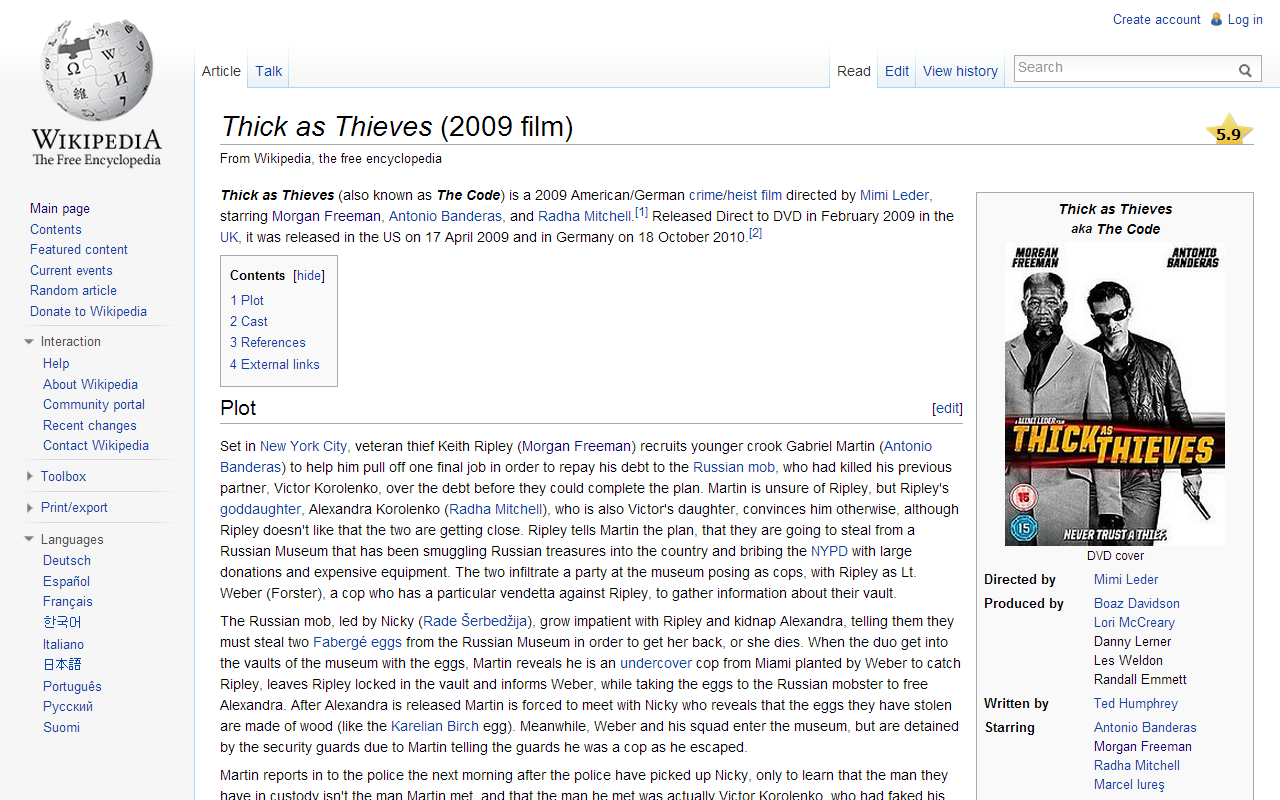Open Marcel Iureș in infobox

pos(1129,785)
